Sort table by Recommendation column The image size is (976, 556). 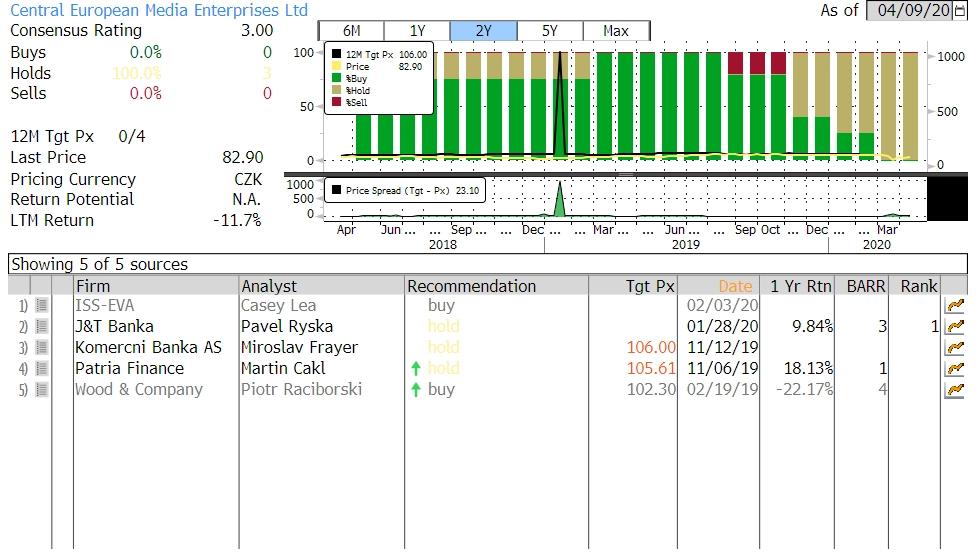click(x=496, y=286)
